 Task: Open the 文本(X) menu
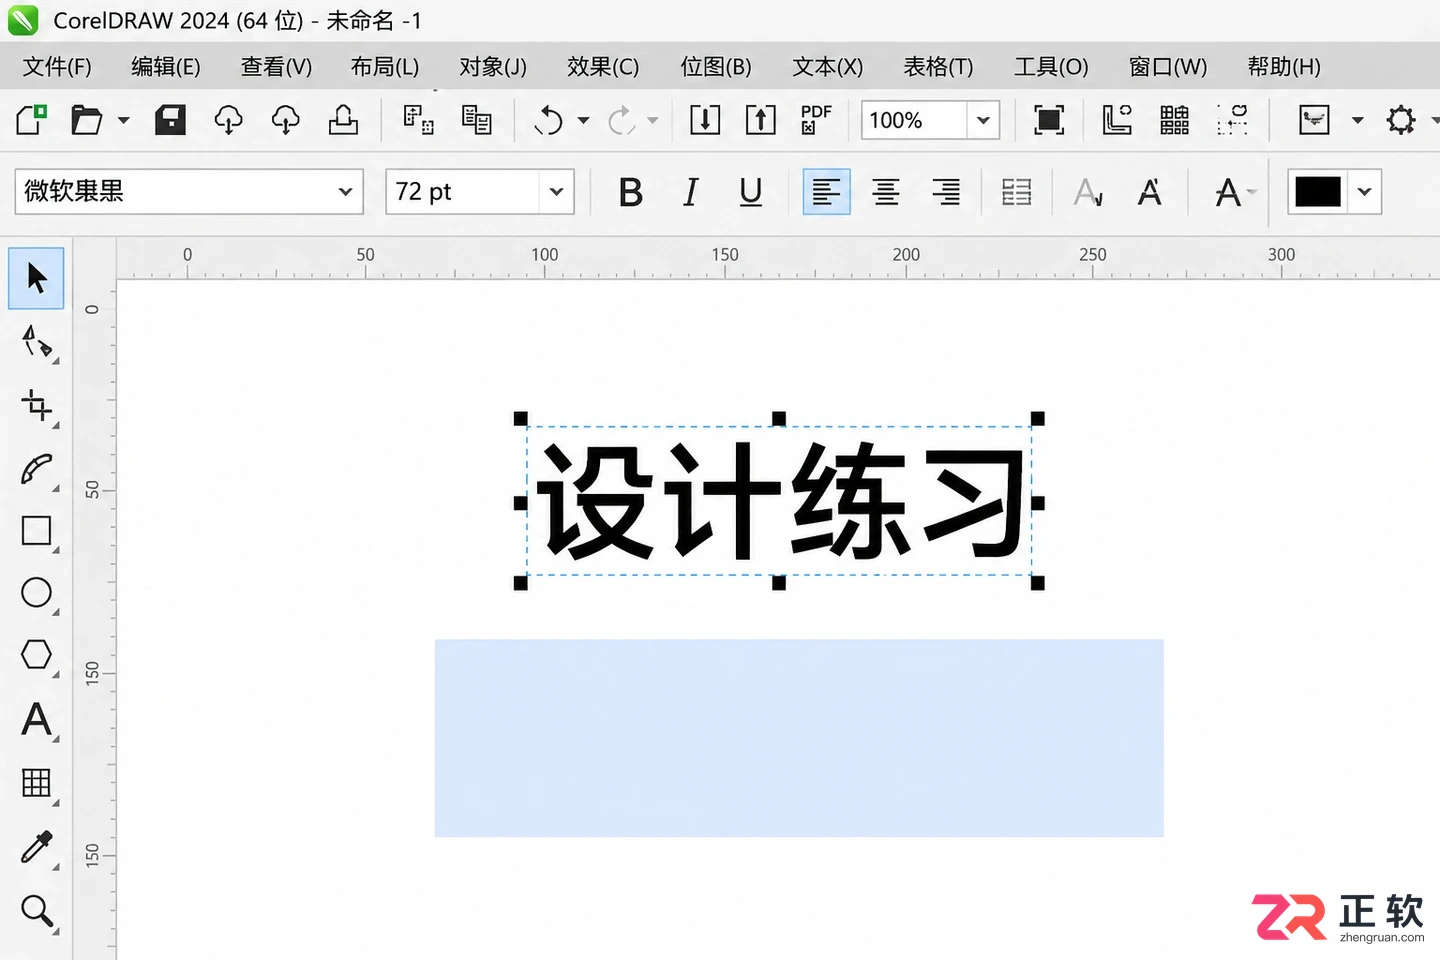tap(828, 67)
